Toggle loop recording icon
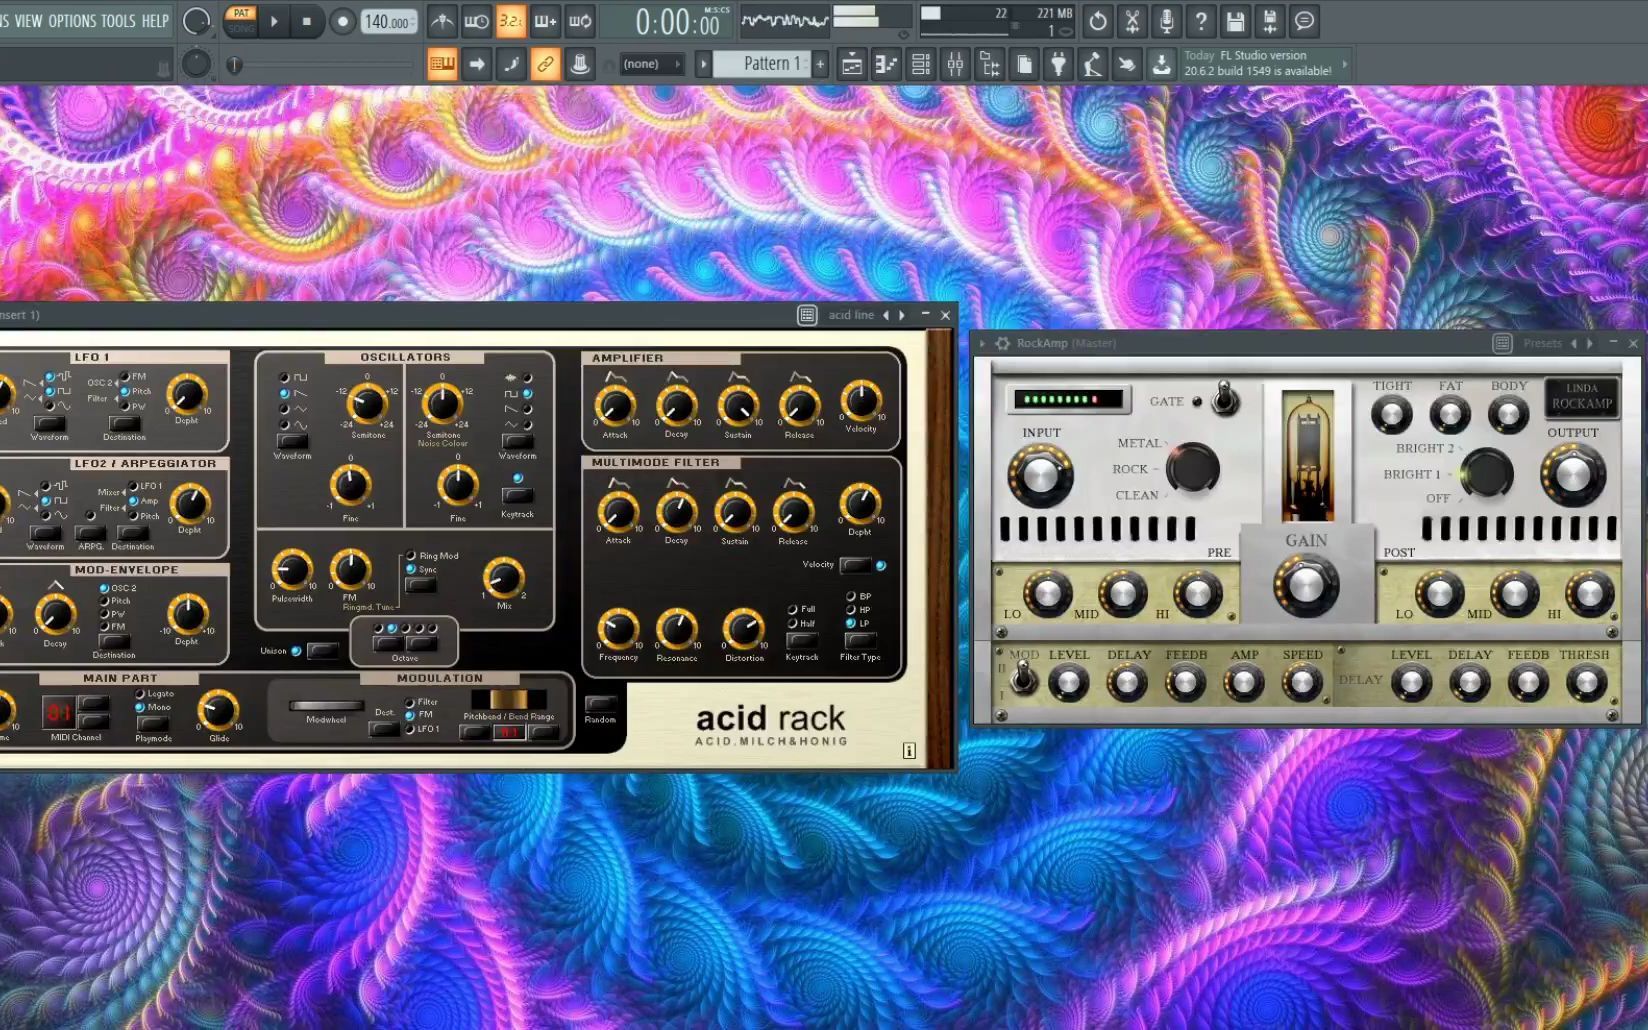 coord(580,21)
